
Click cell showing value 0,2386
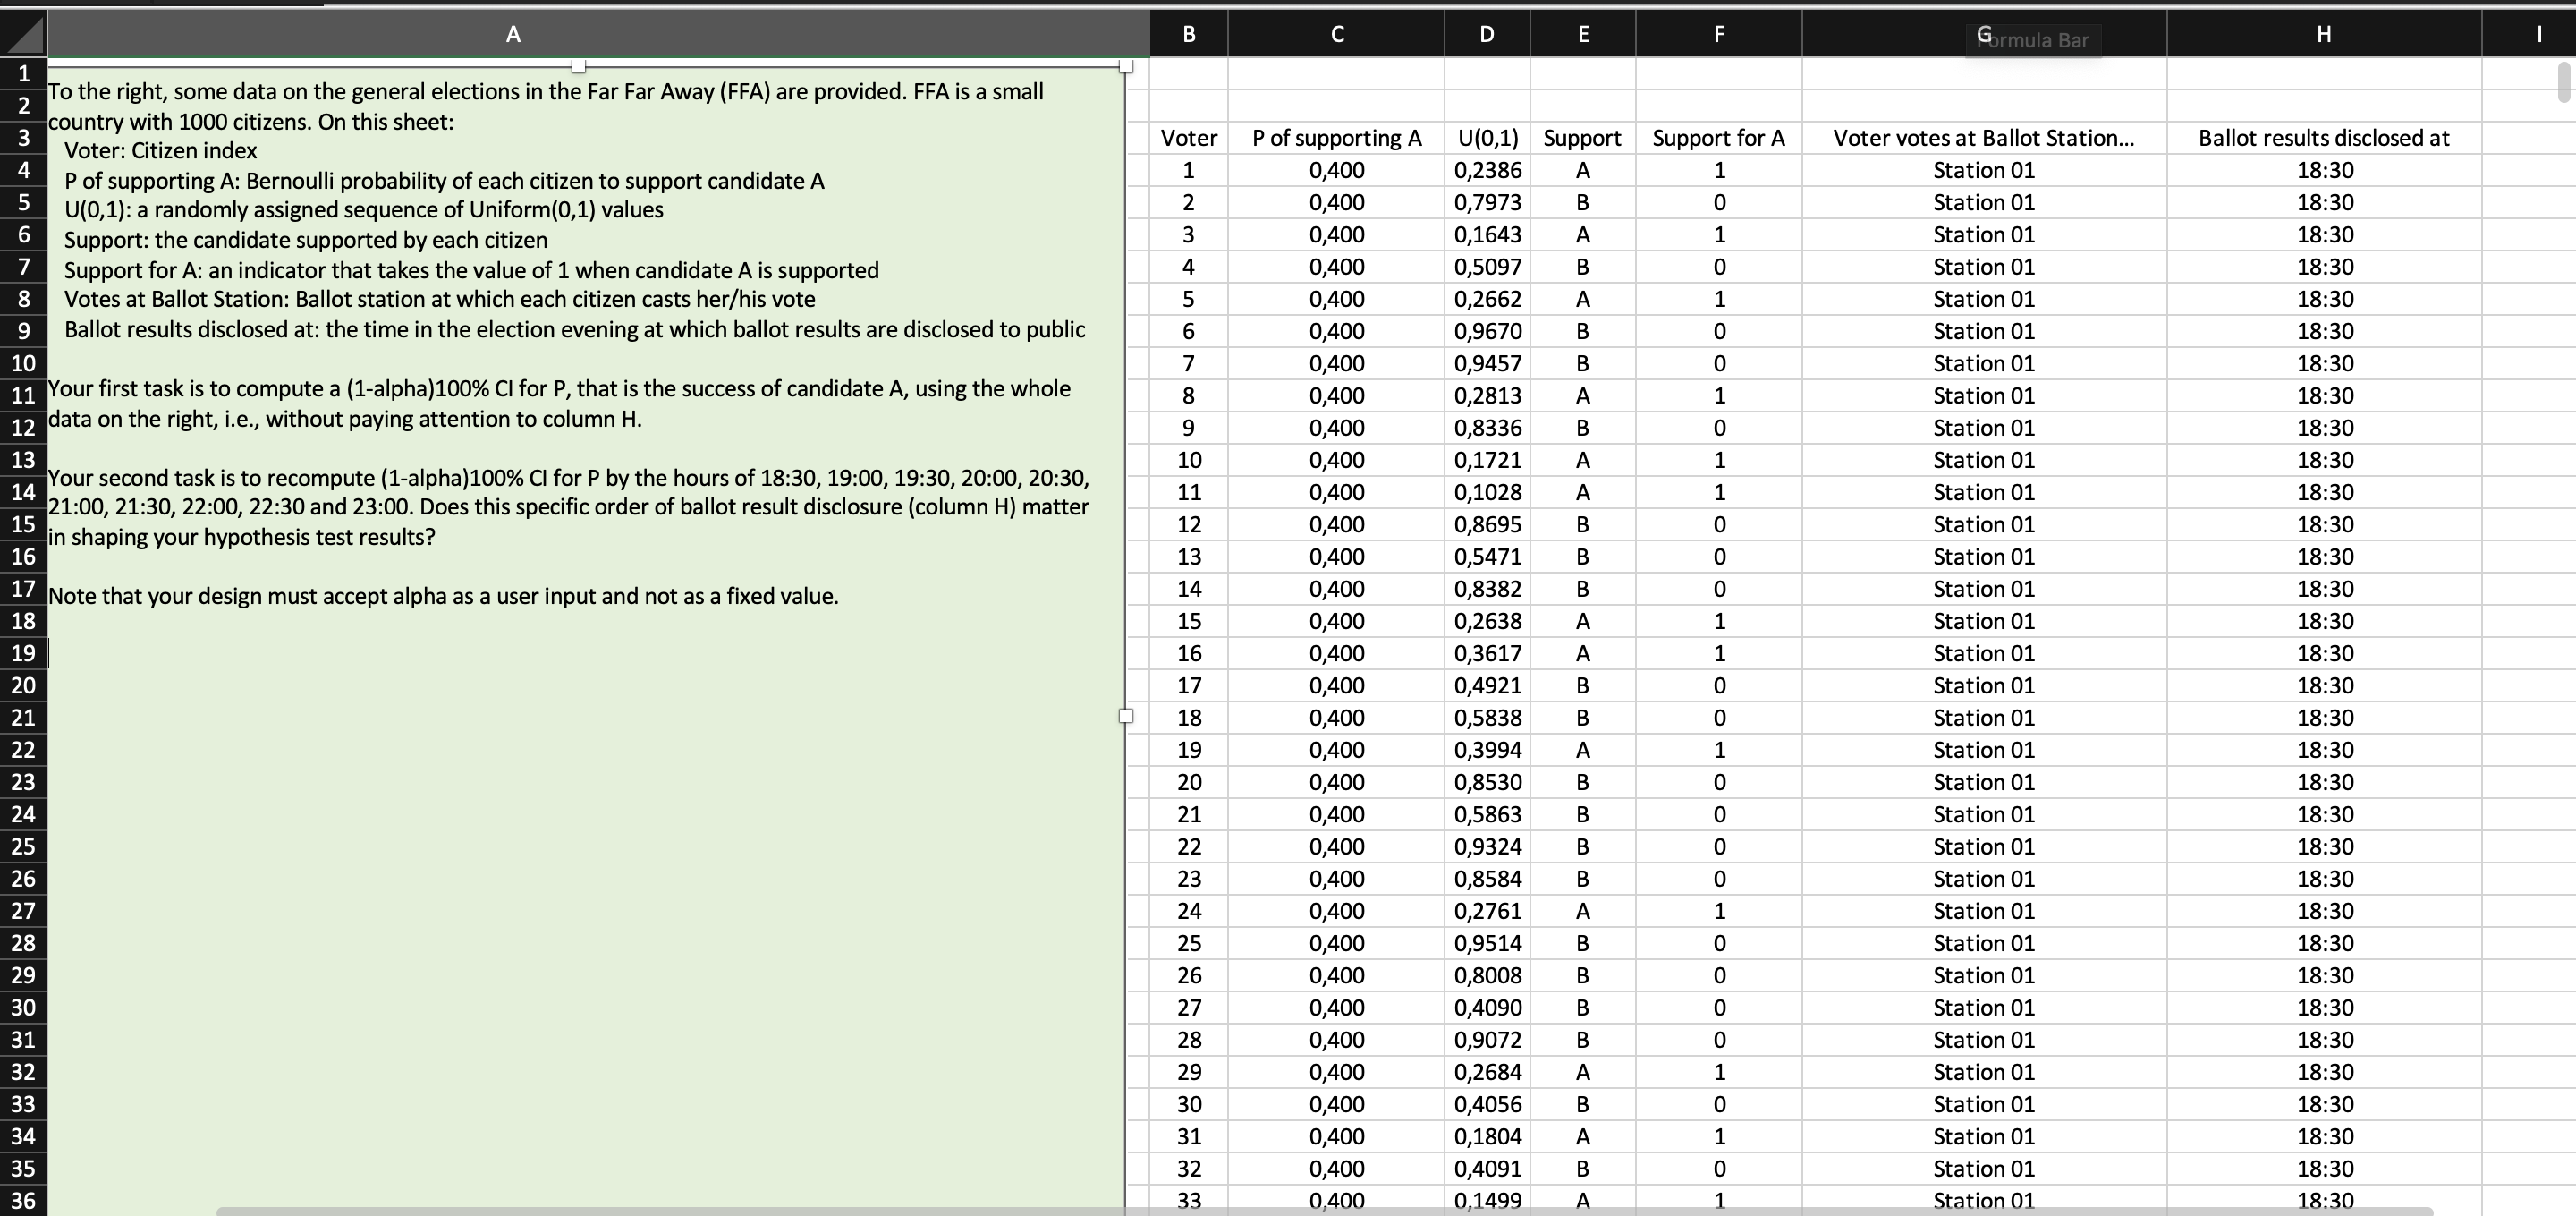tap(1487, 171)
